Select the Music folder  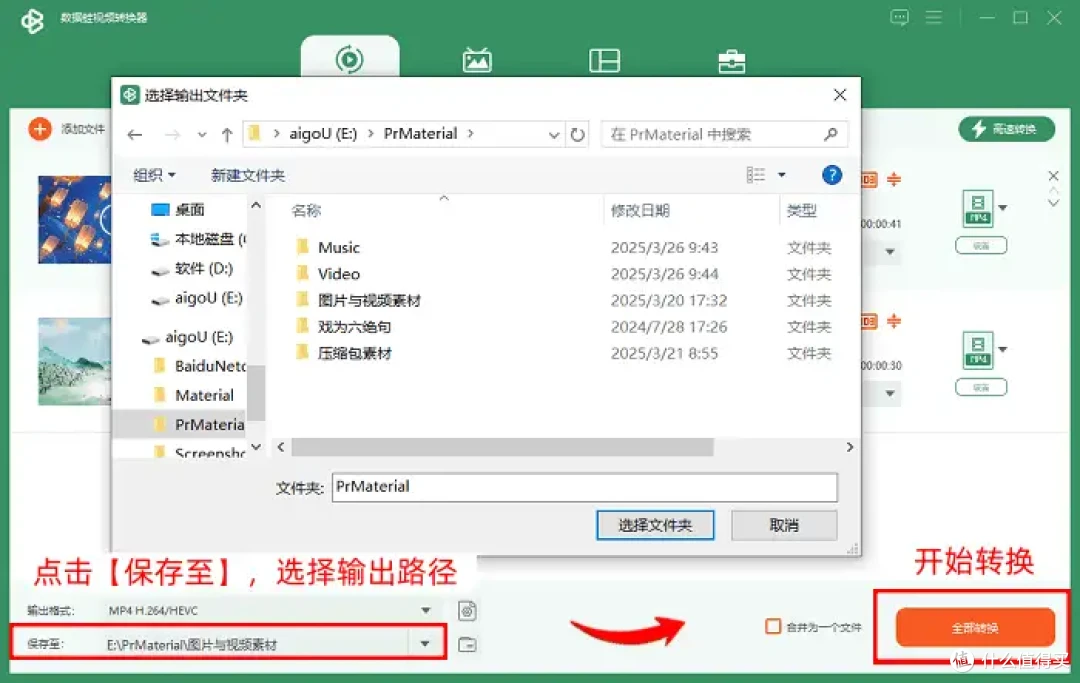(338, 247)
